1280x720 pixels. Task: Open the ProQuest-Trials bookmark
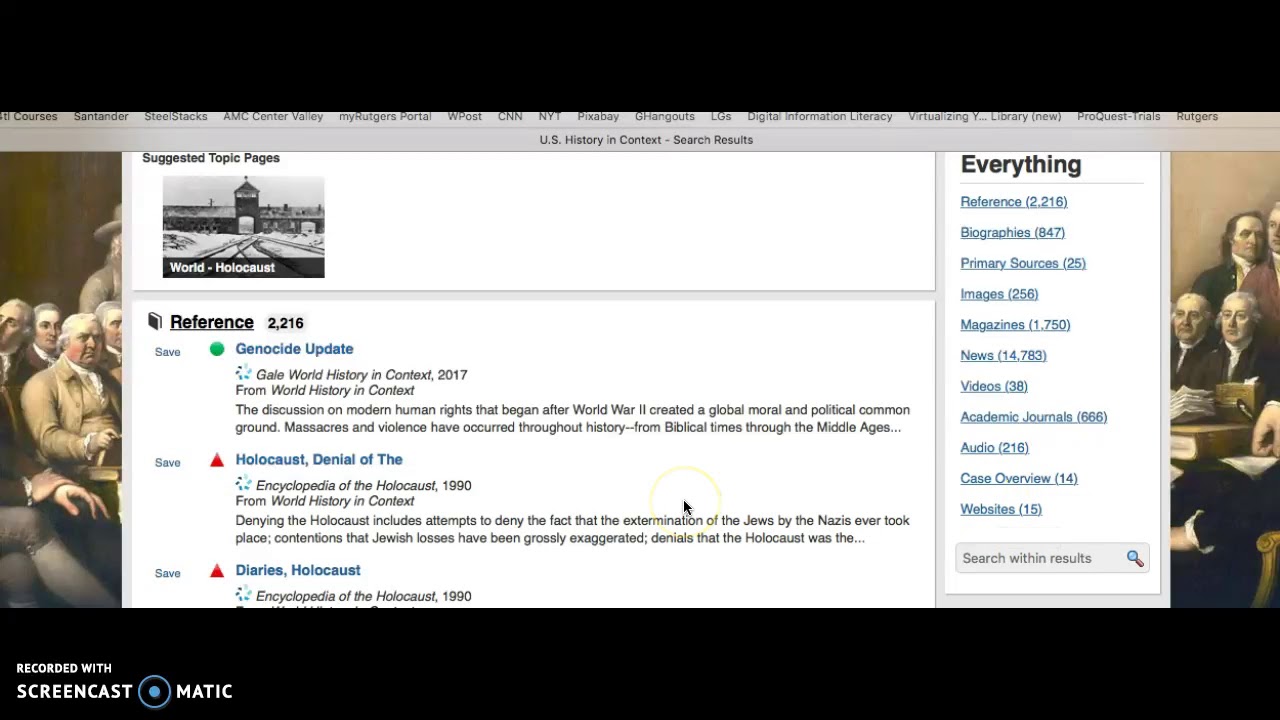(x=1118, y=116)
